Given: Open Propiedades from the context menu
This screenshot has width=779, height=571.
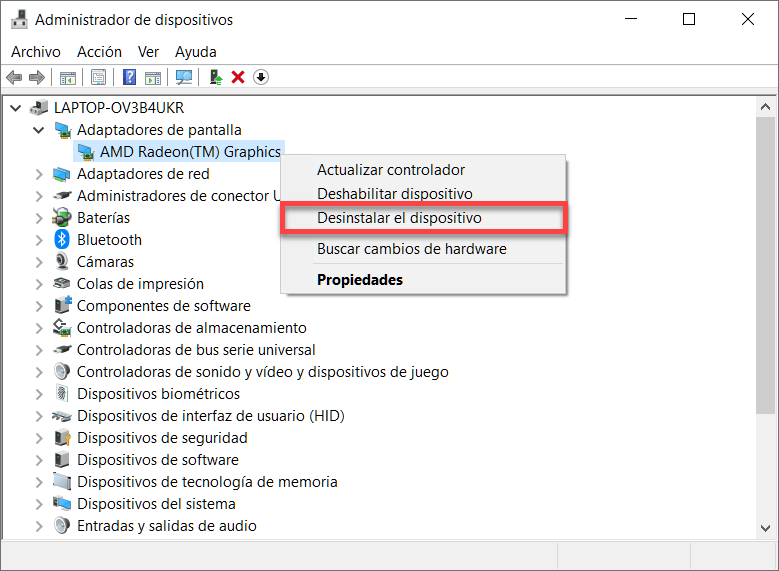Looking at the screenshot, I should point(423,280).
